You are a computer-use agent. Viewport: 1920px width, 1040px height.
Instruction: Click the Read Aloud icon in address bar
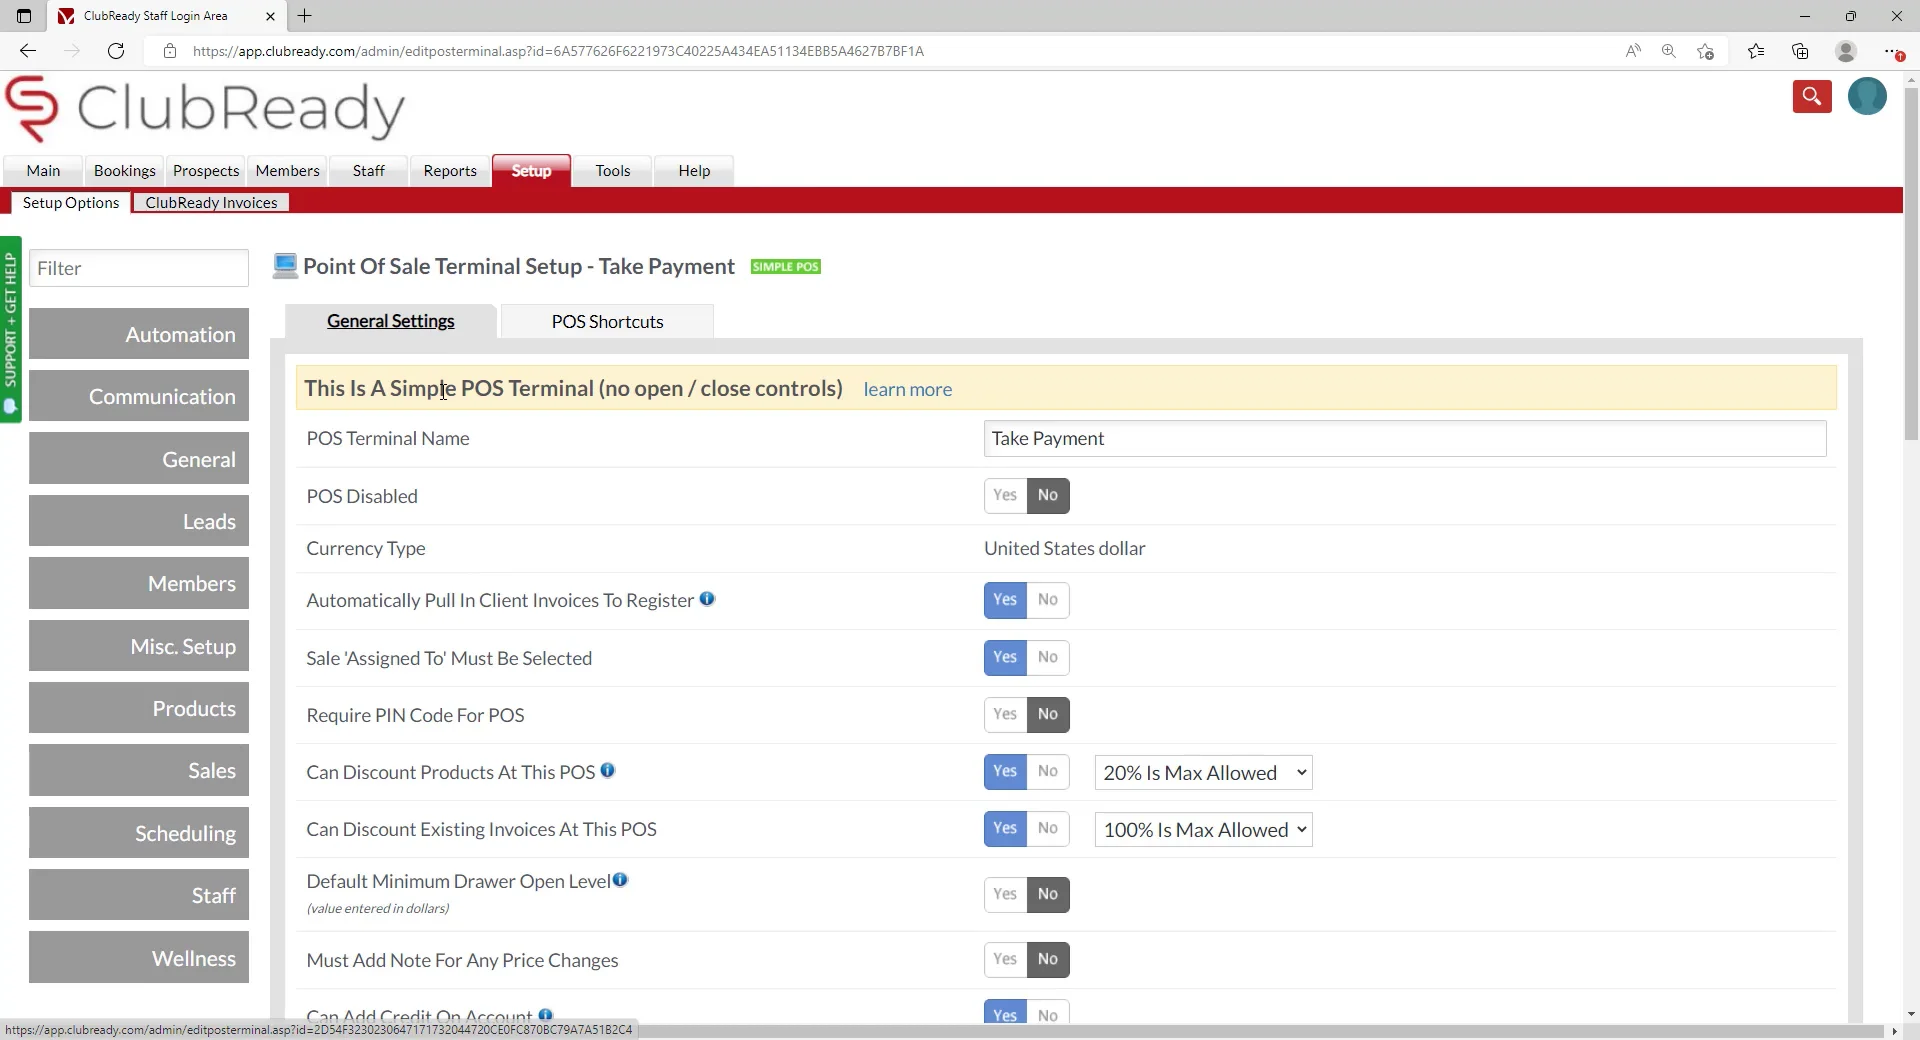(x=1633, y=51)
